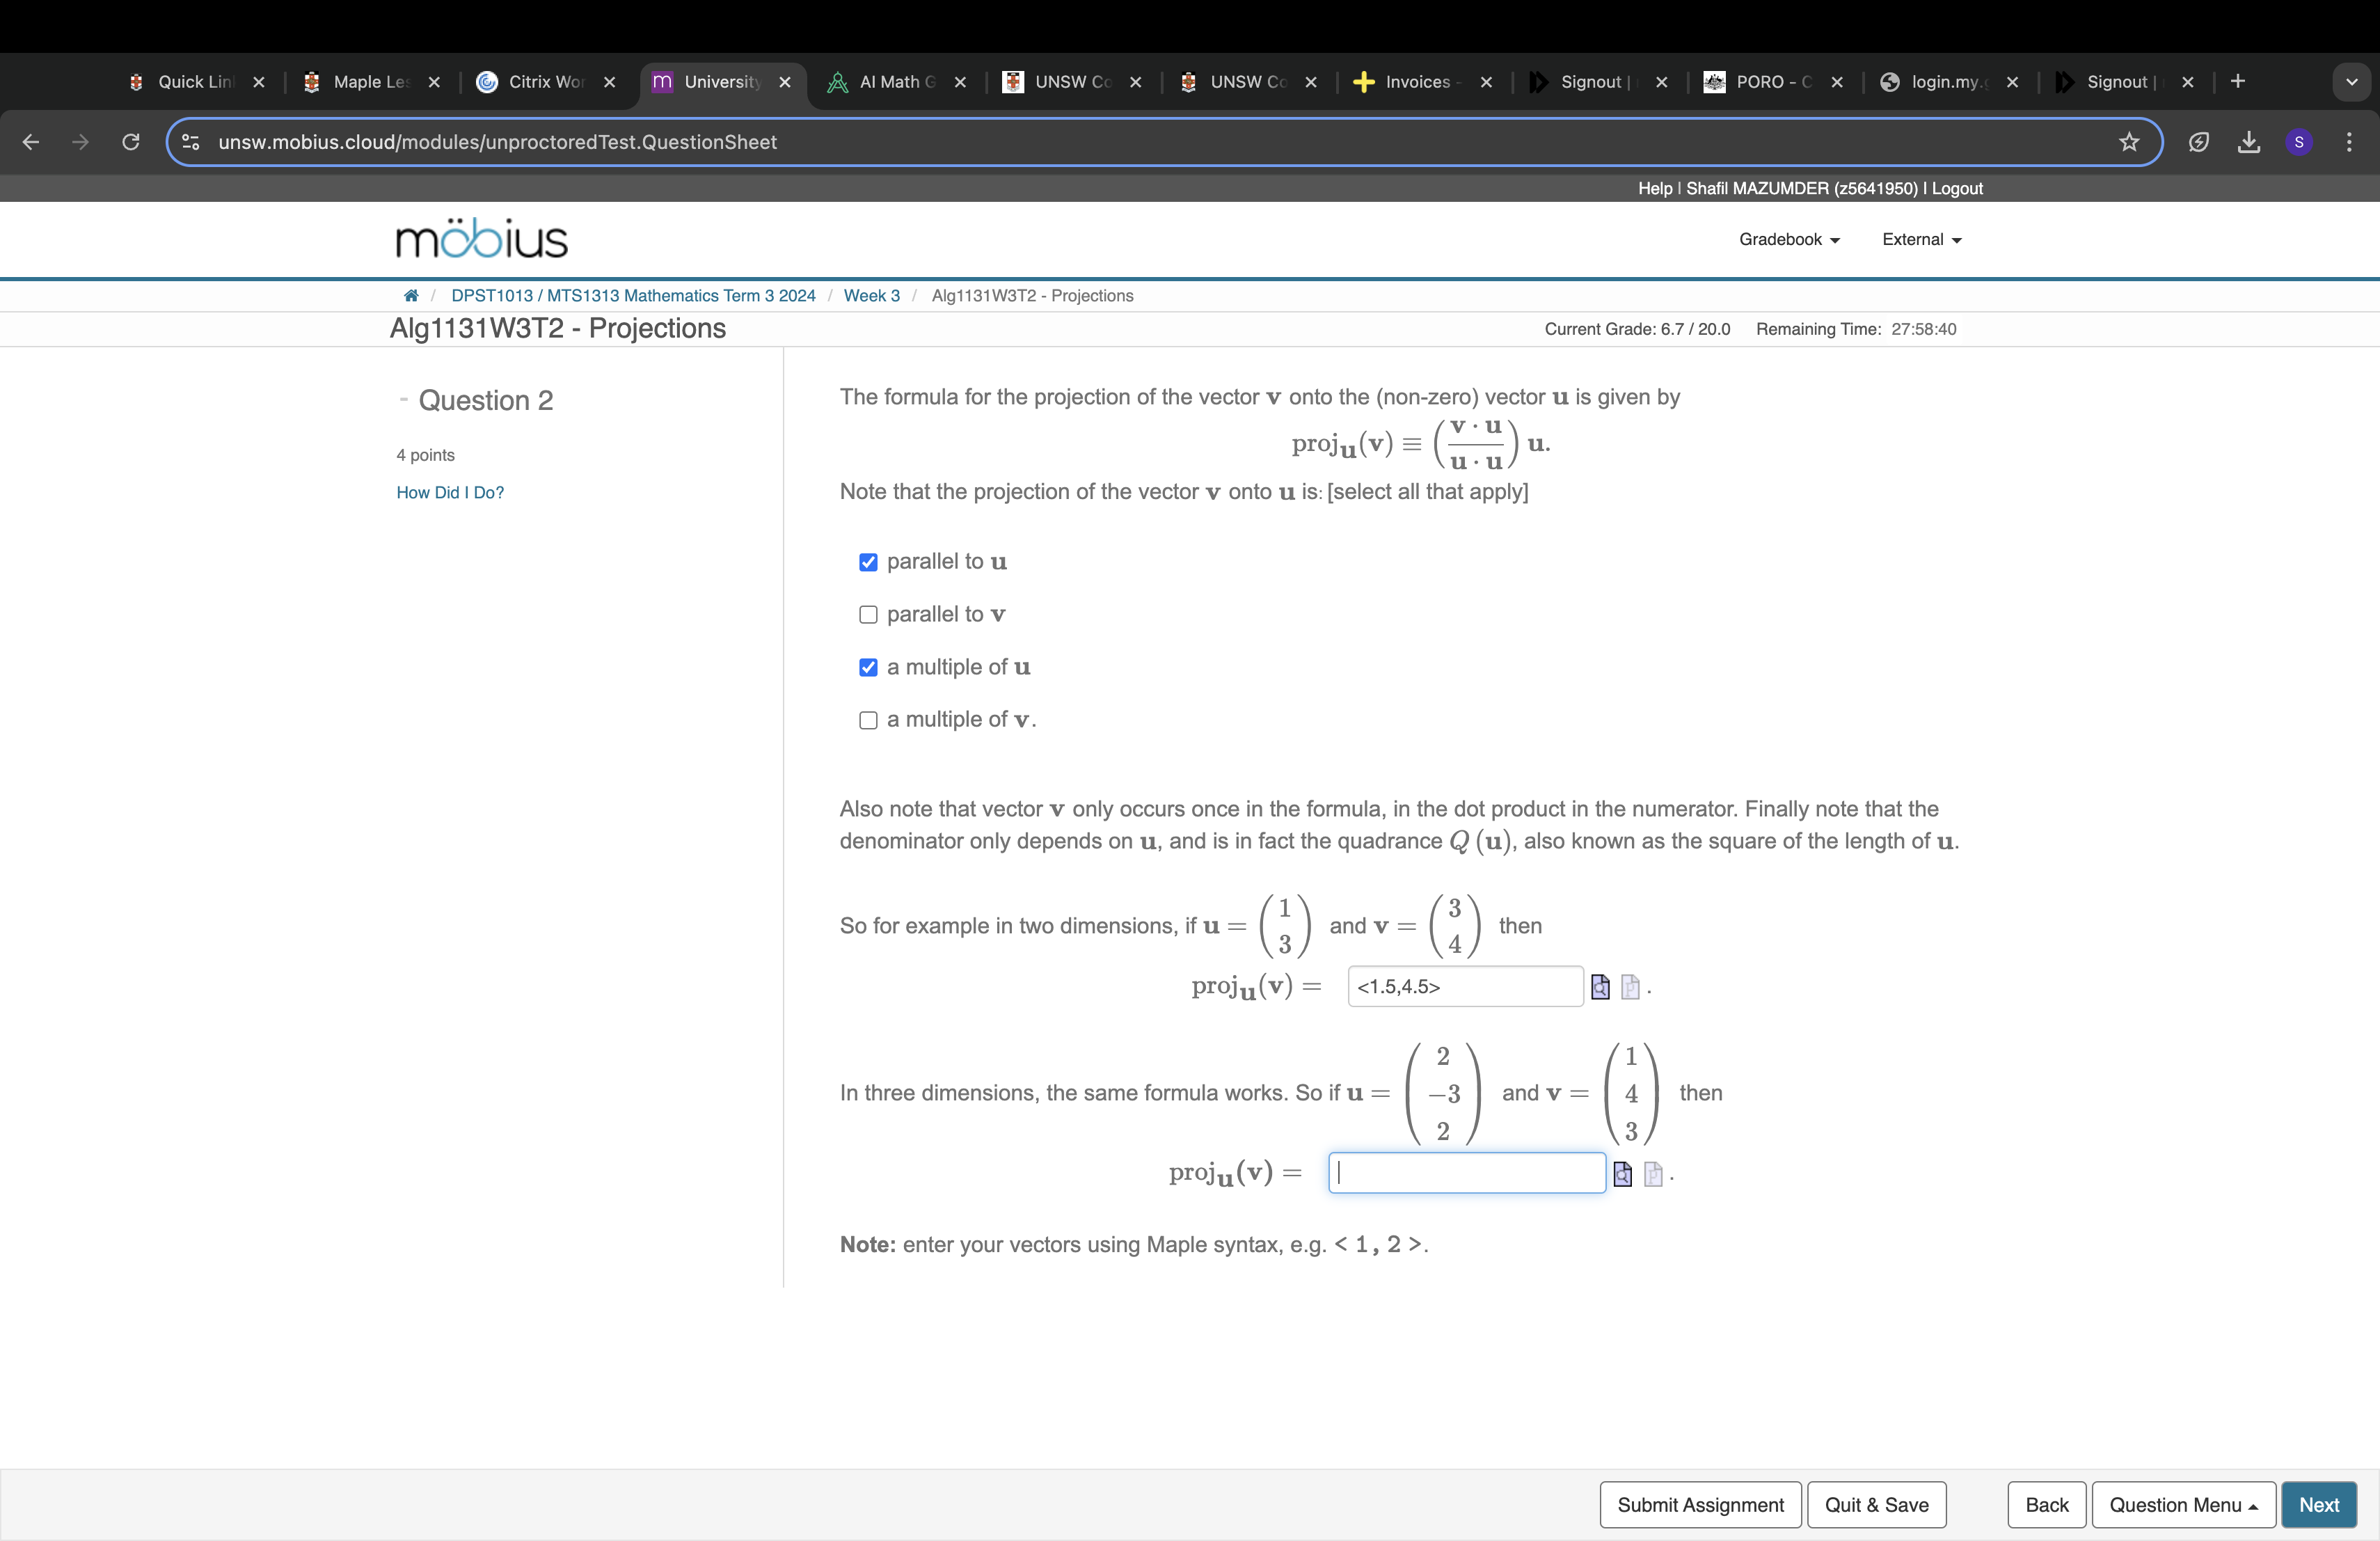The image size is (2380, 1541).
Task: Click the 2D projection answer field
Action: click(x=1465, y=987)
